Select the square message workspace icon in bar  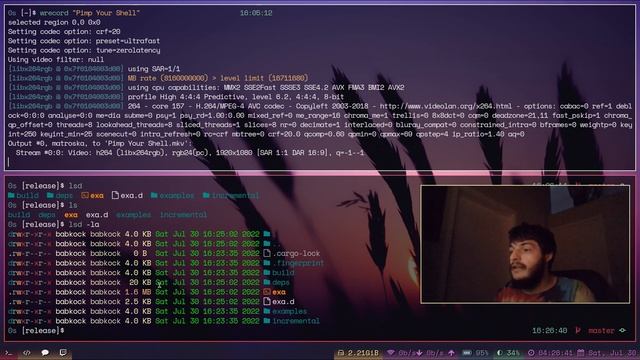click(63, 352)
